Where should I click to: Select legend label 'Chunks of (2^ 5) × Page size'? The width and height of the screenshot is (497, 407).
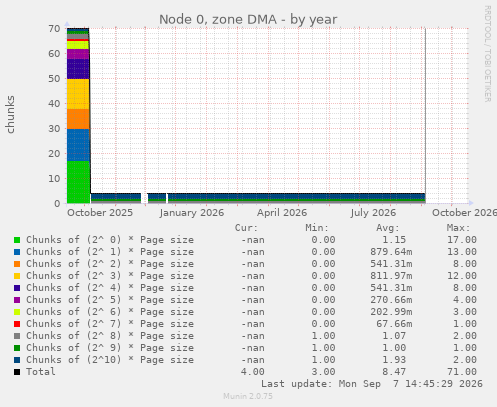coord(110,300)
